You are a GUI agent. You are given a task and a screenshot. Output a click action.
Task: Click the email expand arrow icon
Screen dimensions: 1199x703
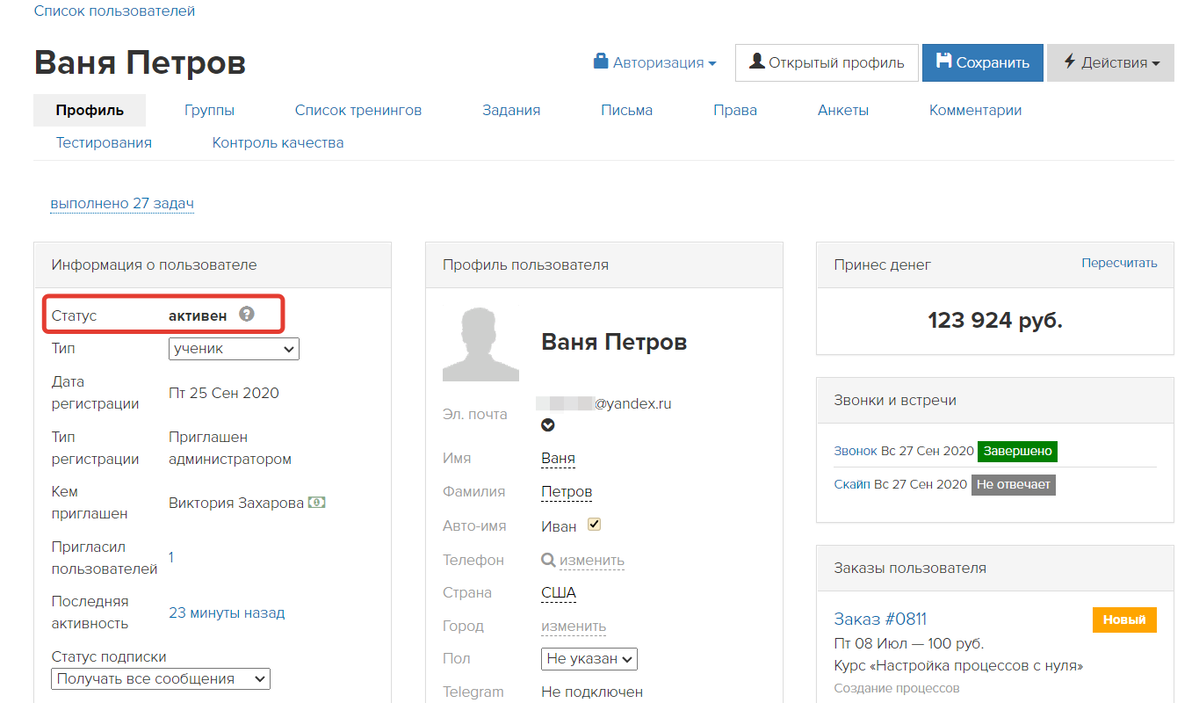pos(548,425)
